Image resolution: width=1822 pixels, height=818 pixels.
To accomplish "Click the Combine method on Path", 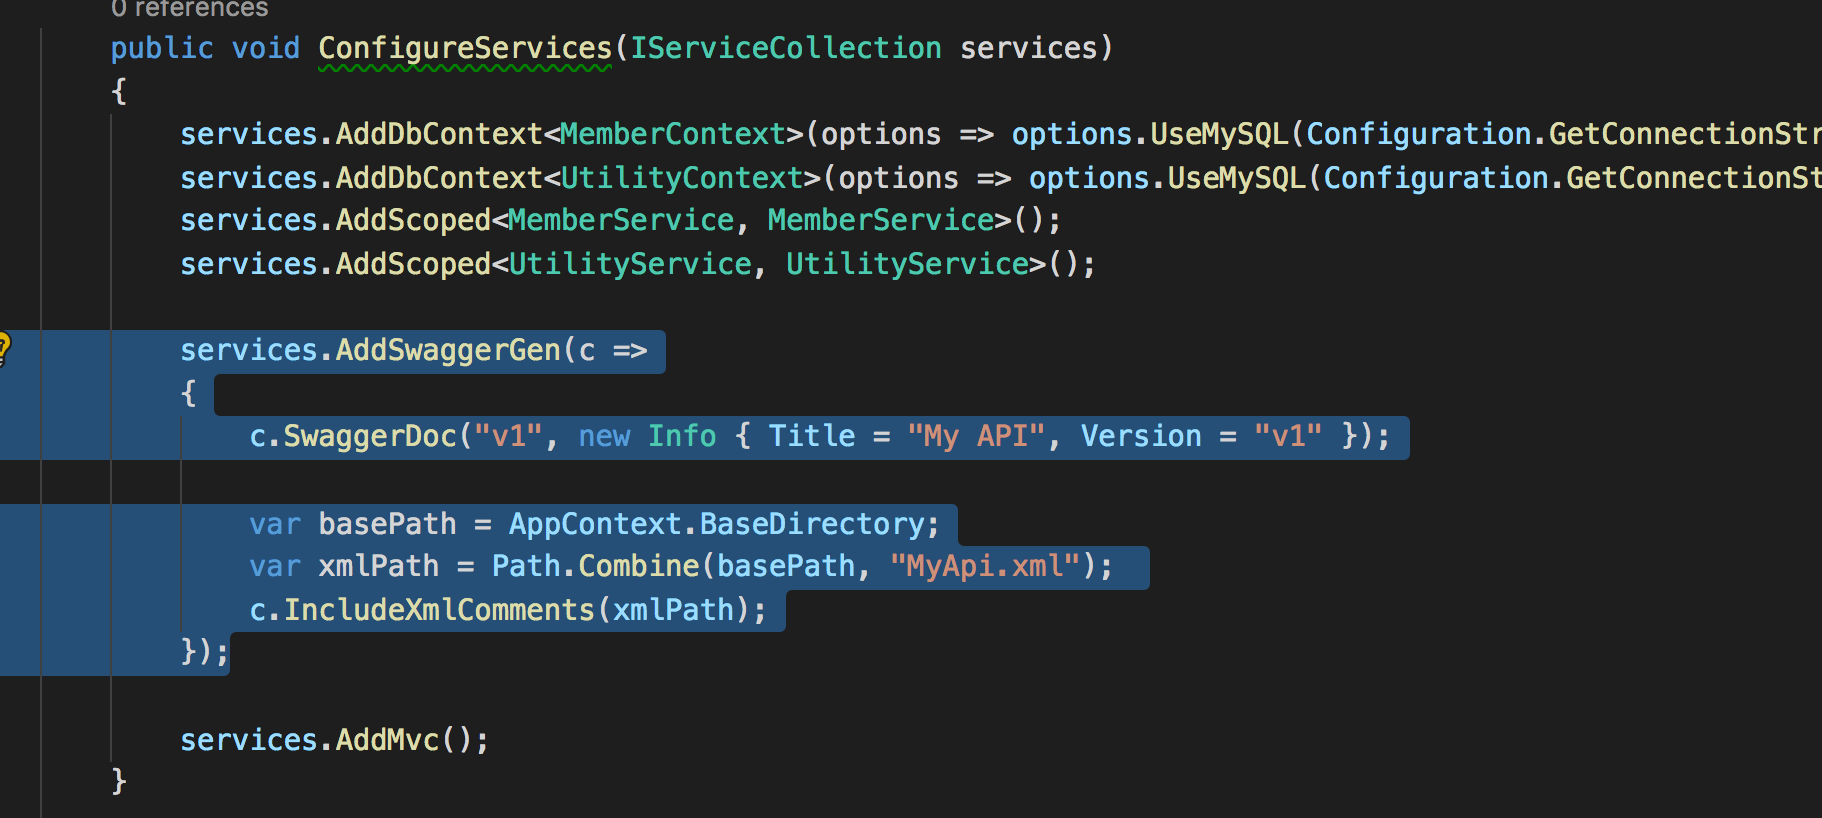I will tap(638, 566).
